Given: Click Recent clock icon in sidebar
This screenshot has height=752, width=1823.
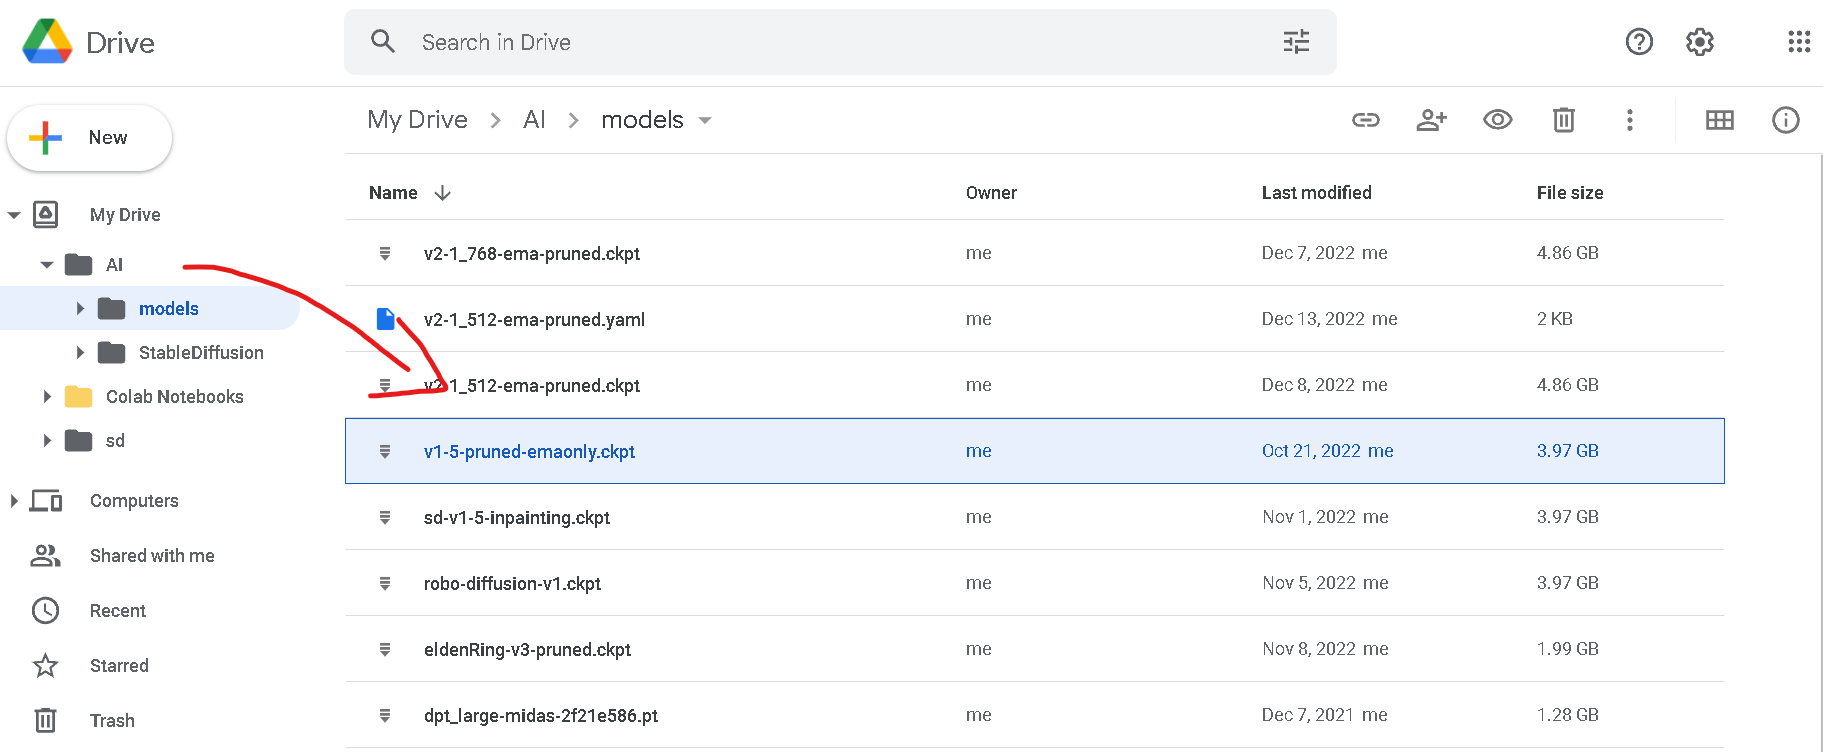Looking at the screenshot, I should pyautogui.click(x=46, y=610).
